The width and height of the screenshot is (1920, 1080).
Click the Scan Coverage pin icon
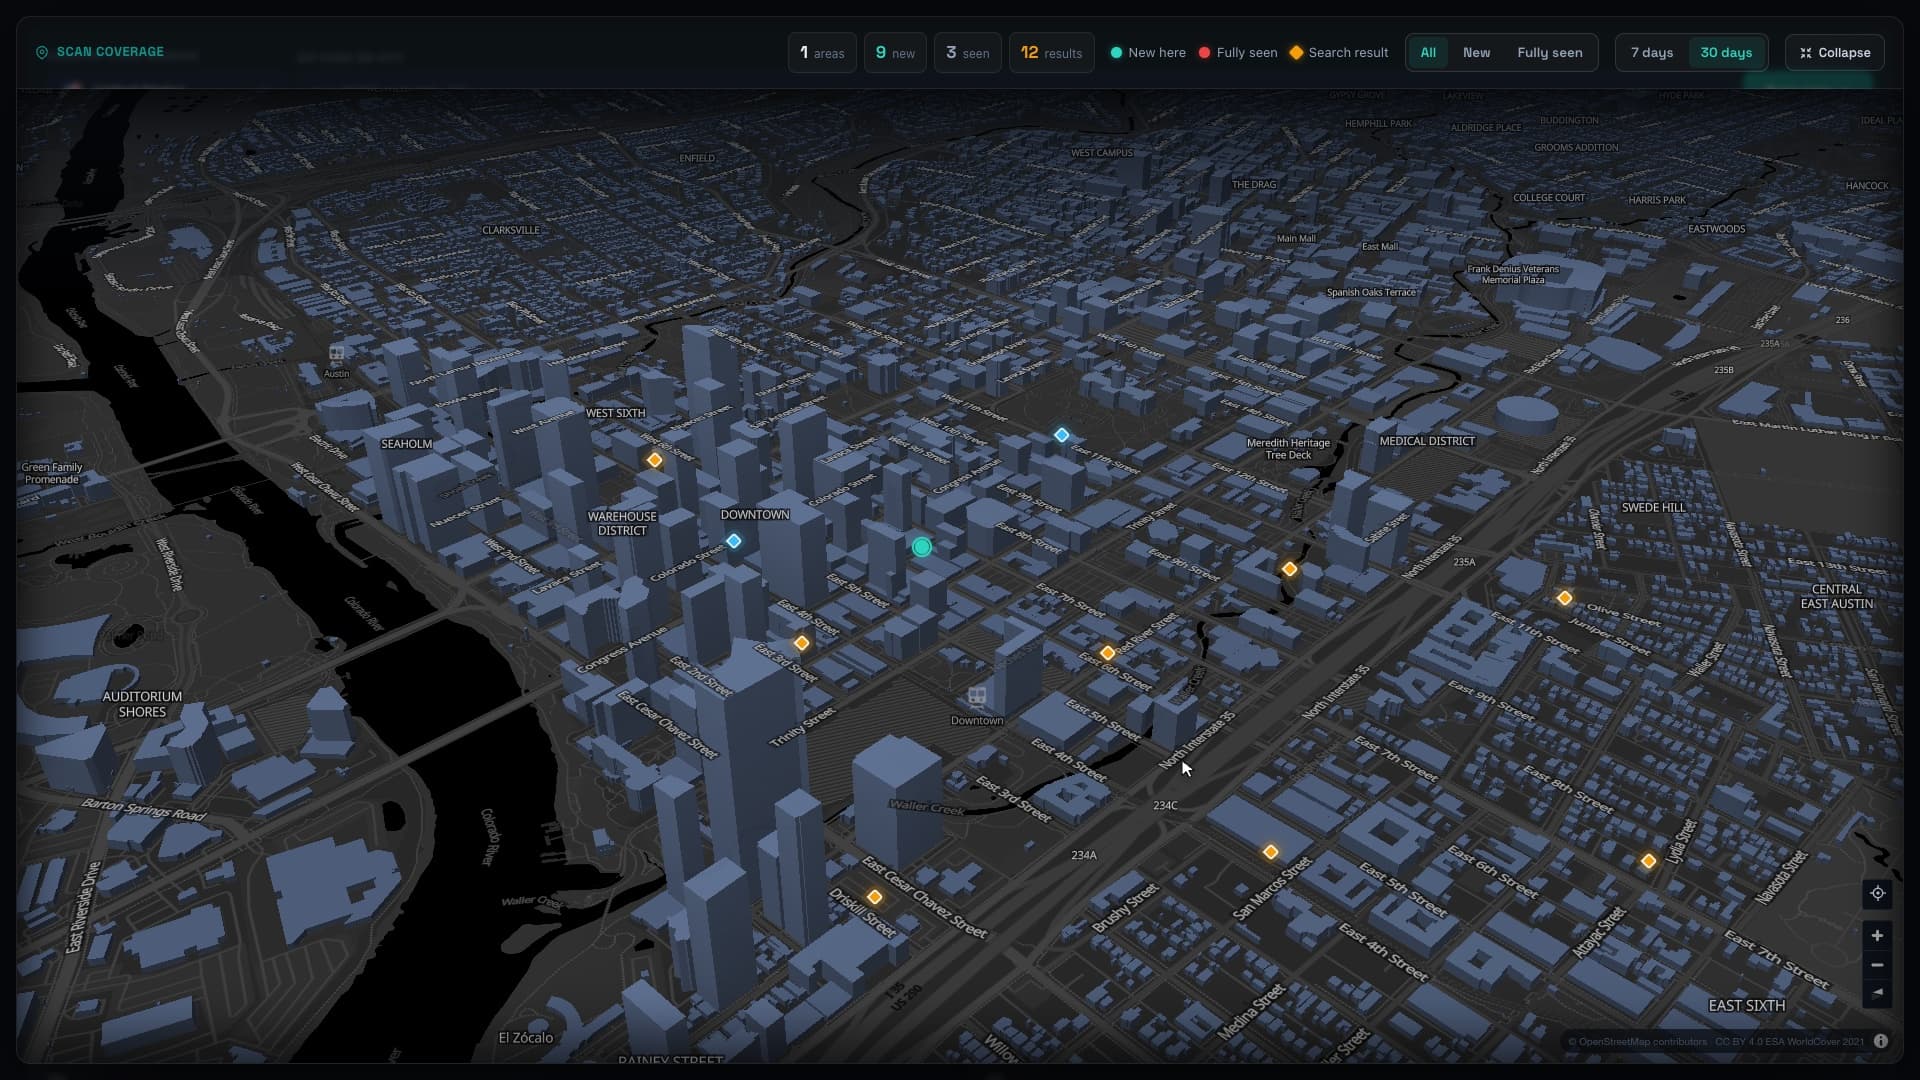(x=42, y=52)
